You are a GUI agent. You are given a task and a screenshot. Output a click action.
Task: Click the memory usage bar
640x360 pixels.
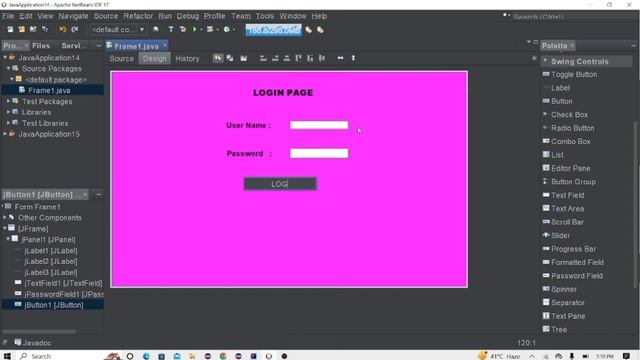click(273, 30)
